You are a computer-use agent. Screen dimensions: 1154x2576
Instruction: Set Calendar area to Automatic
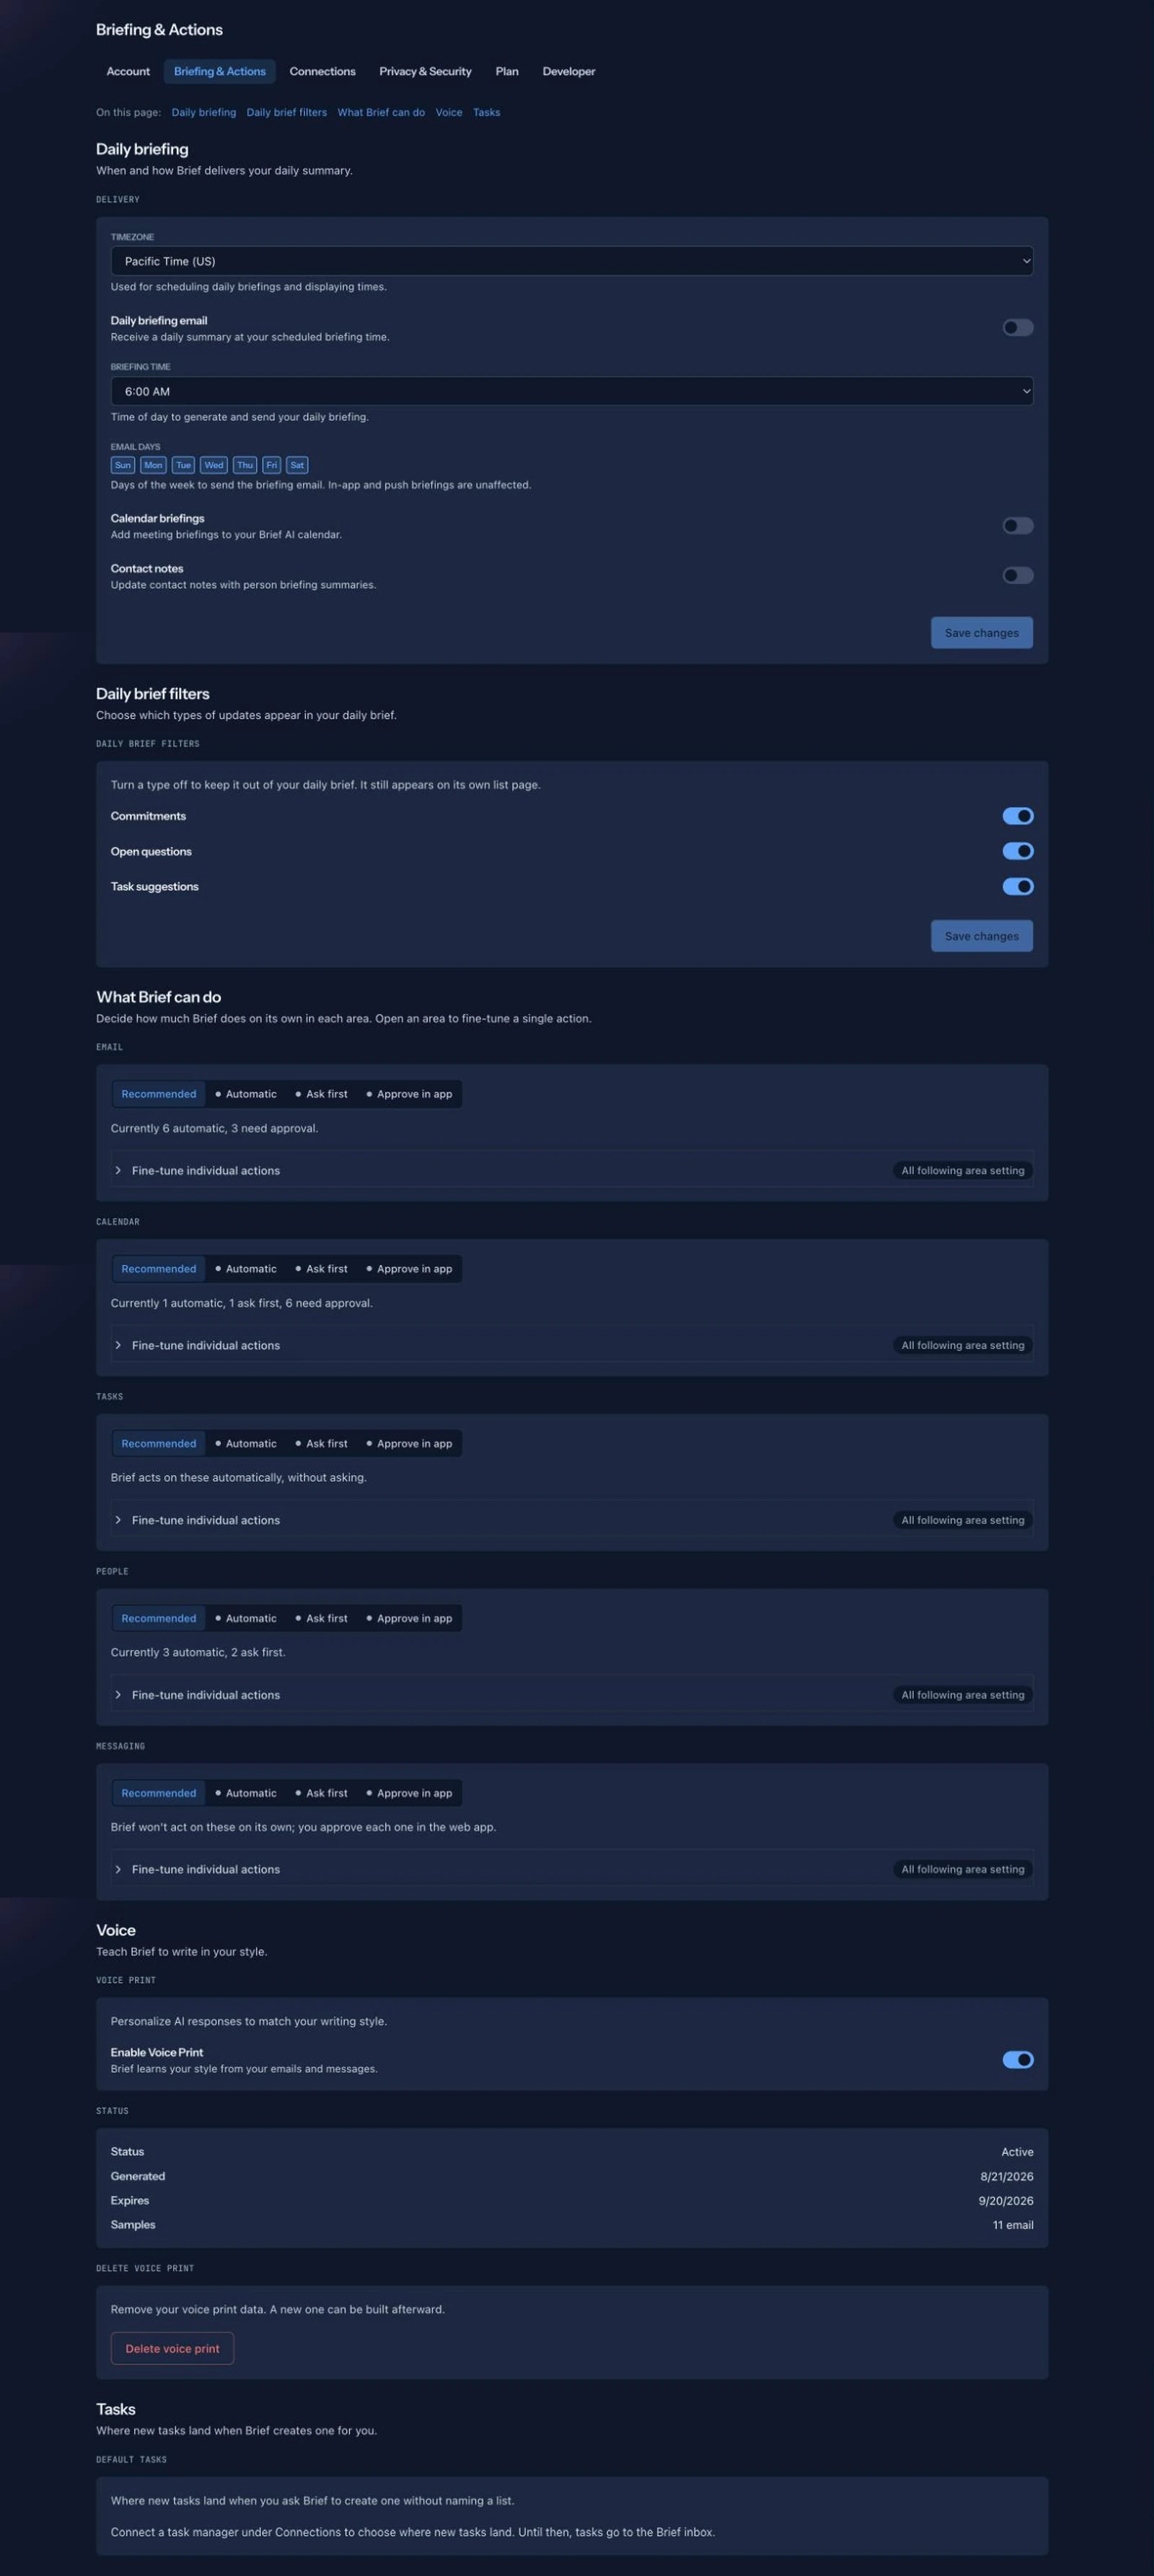coord(246,1269)
